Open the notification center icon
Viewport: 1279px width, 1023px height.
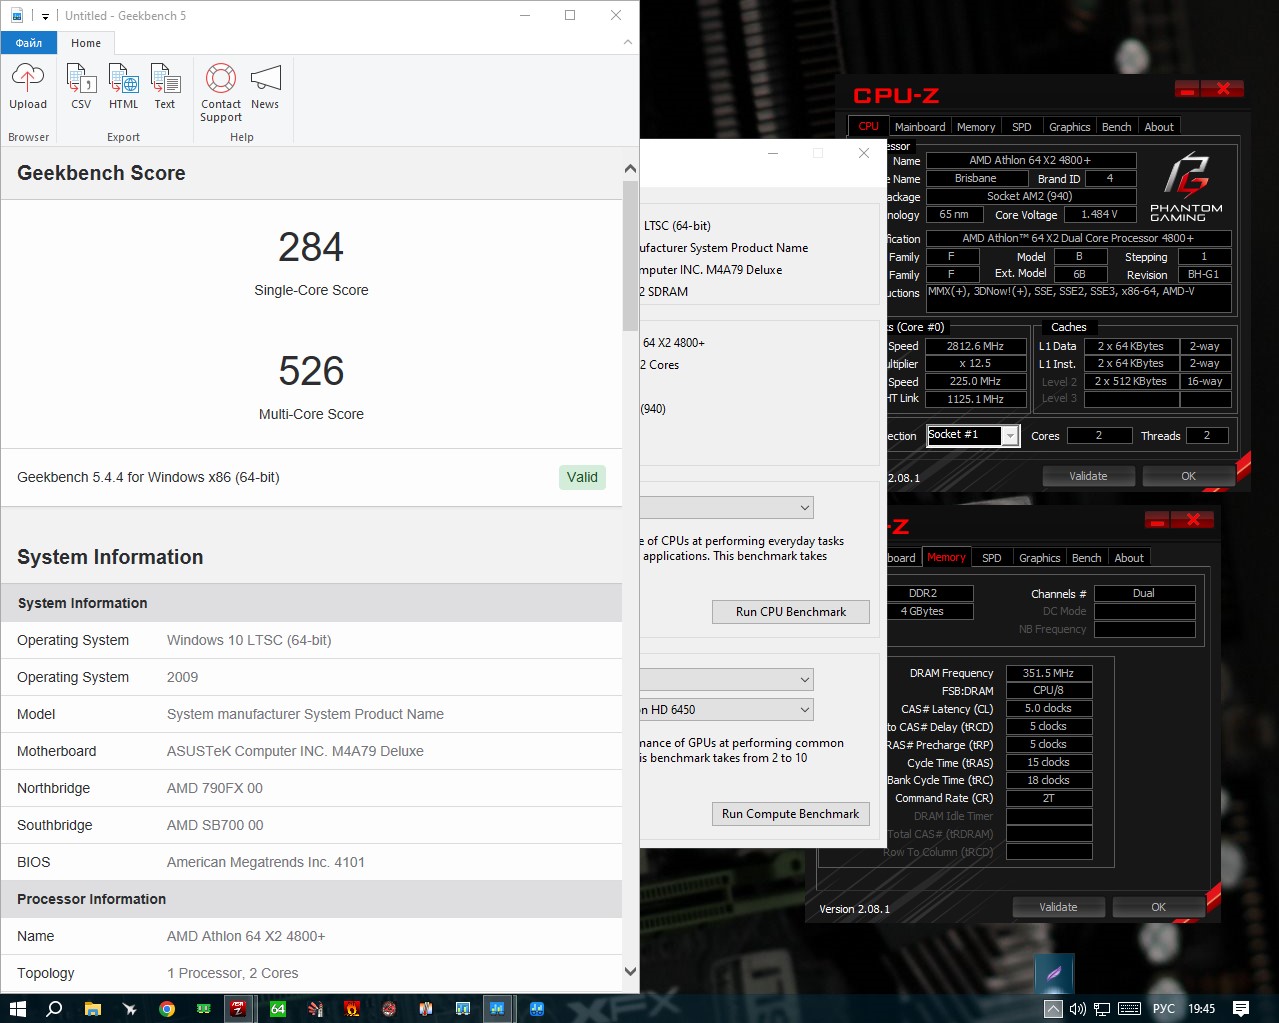tap(1241, 1008)
